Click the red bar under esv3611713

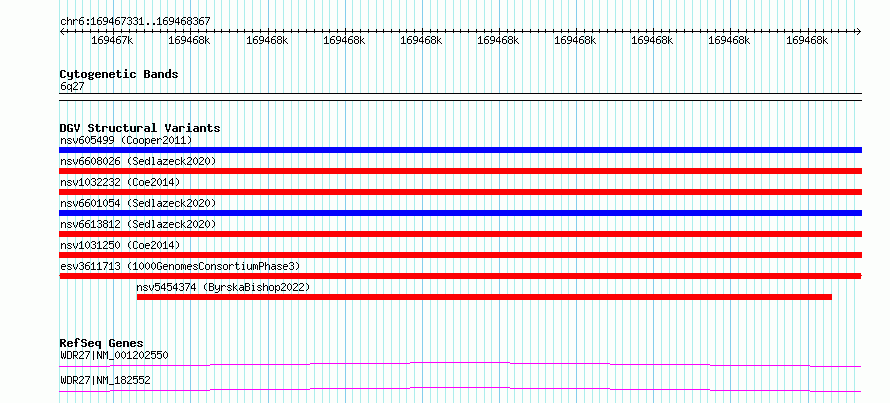click(x=460, y=276)
